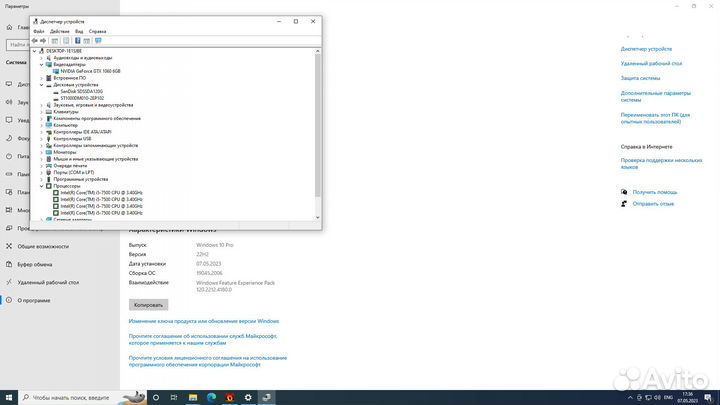Click the ENG language indicator
This screenshot has height=405, width=720.
[669, 398]
